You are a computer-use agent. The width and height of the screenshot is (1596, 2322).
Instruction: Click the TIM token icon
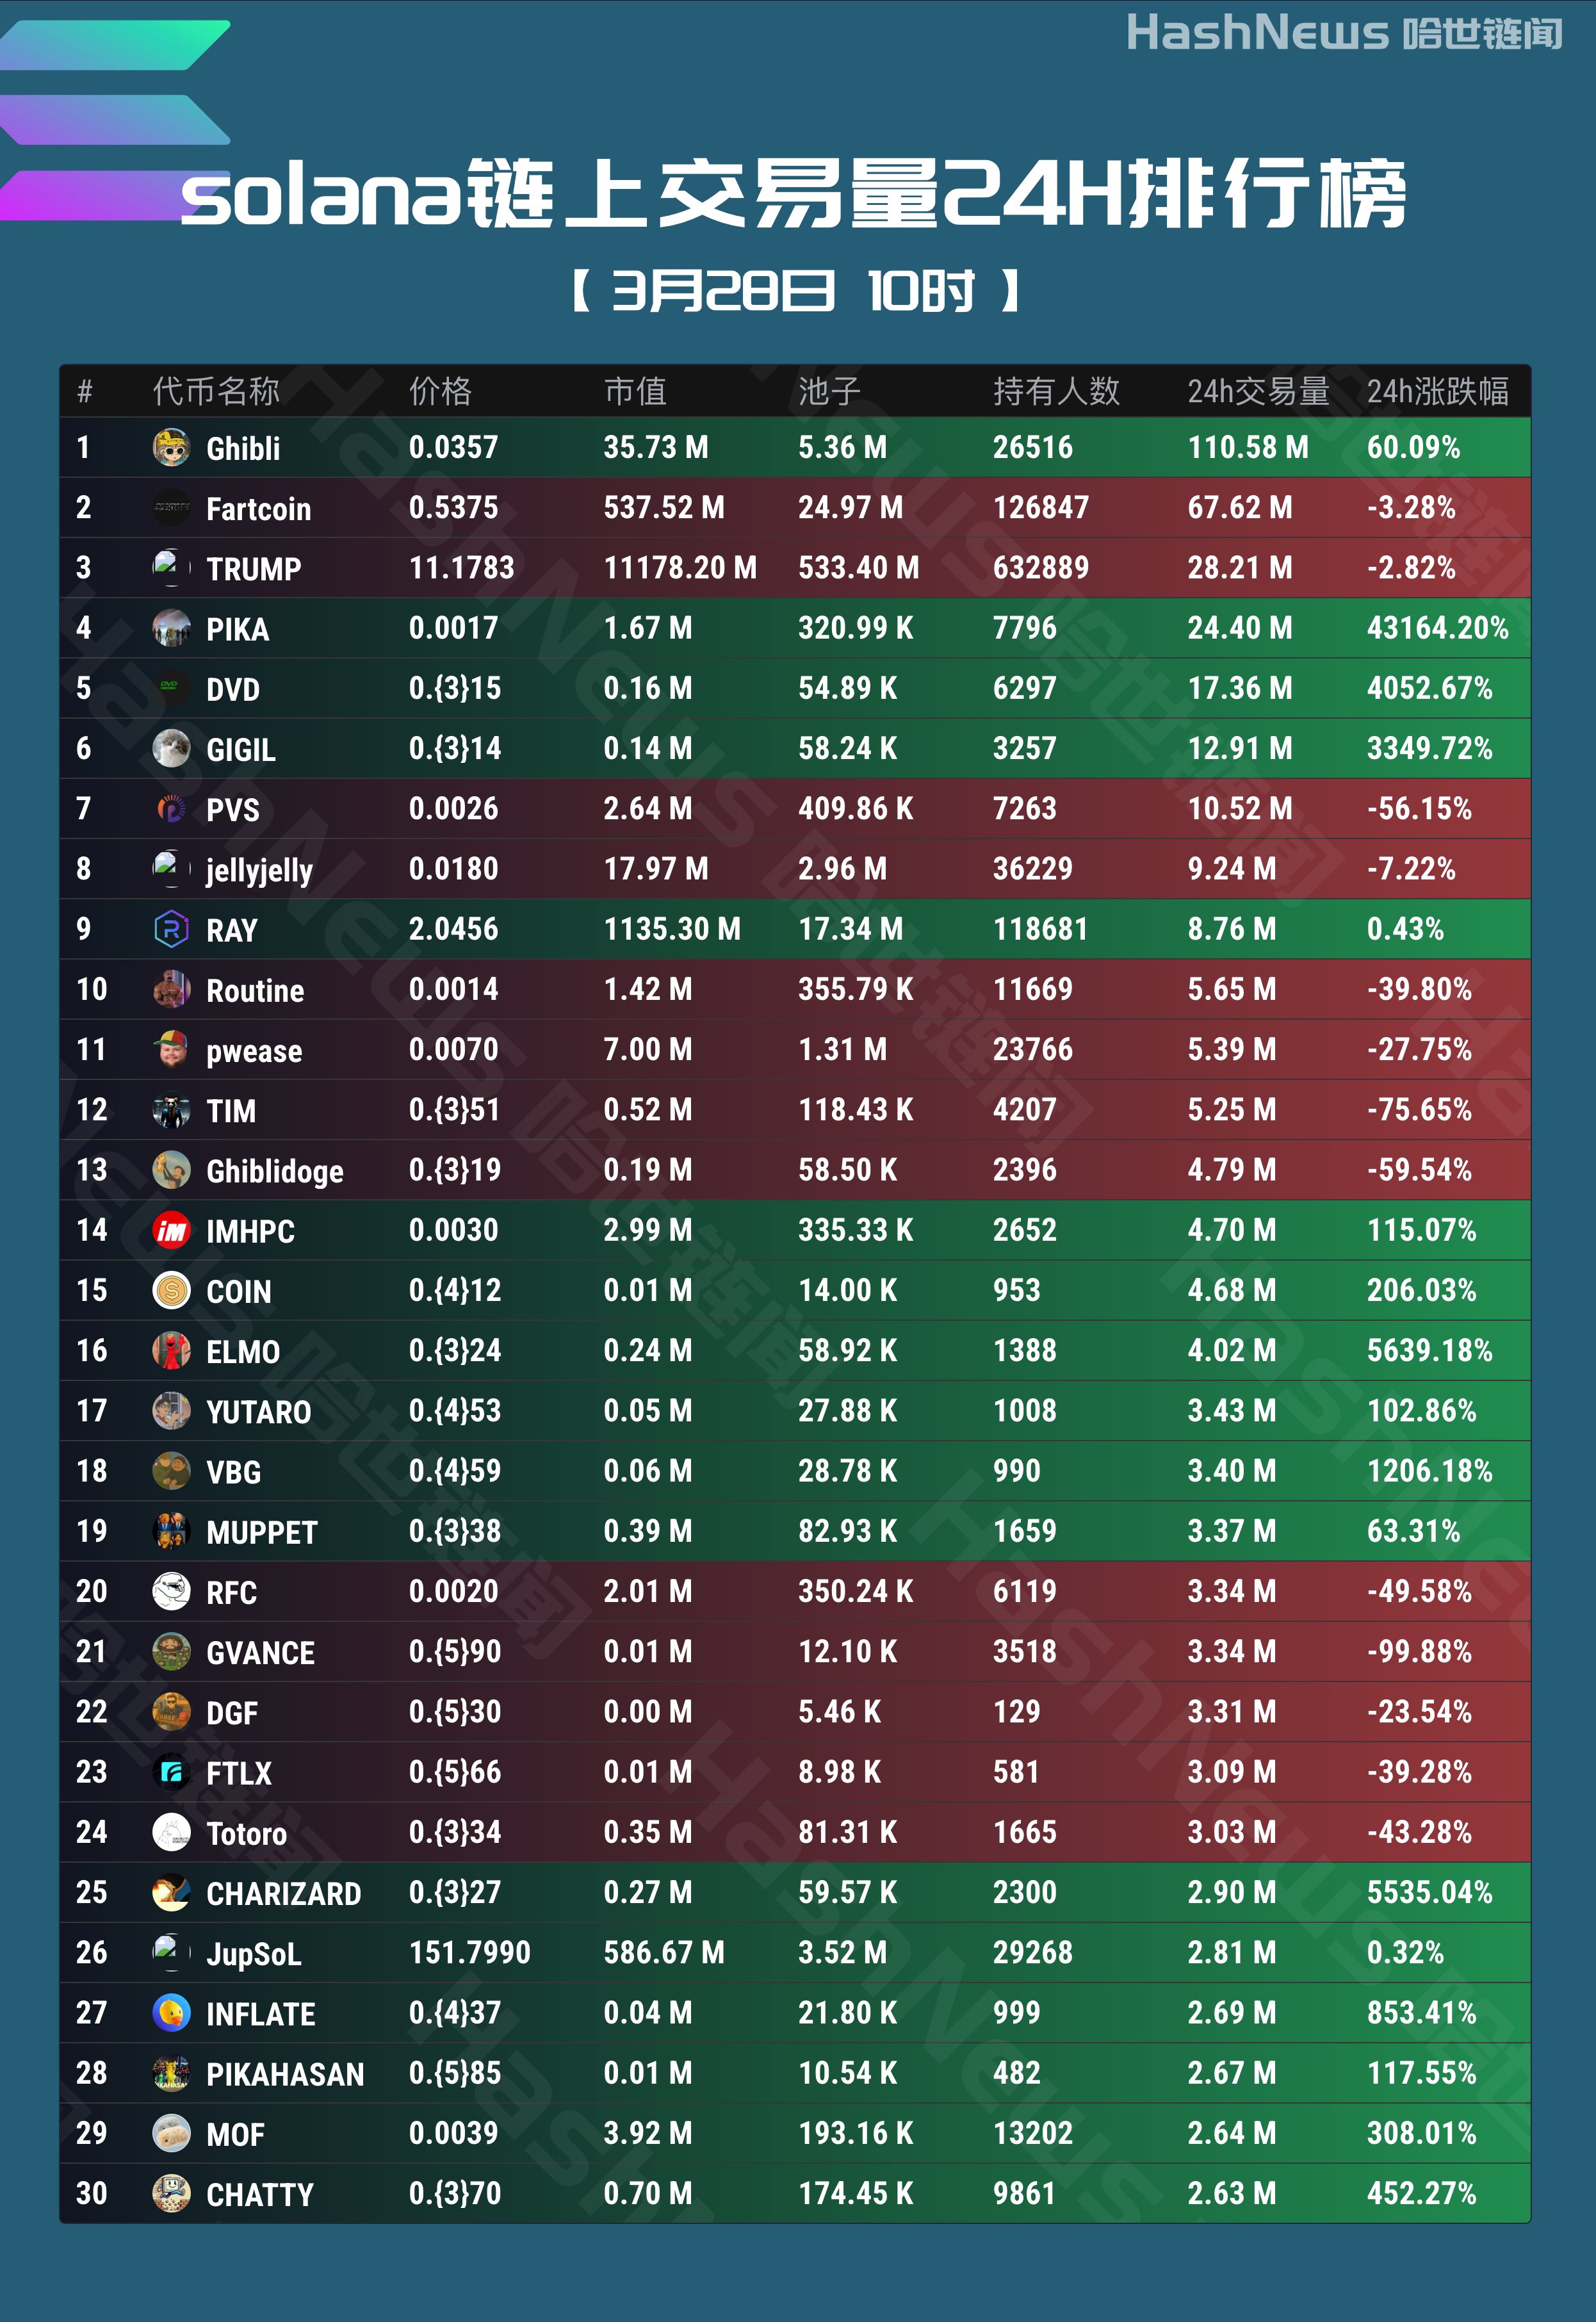(x=171, y=1110)
